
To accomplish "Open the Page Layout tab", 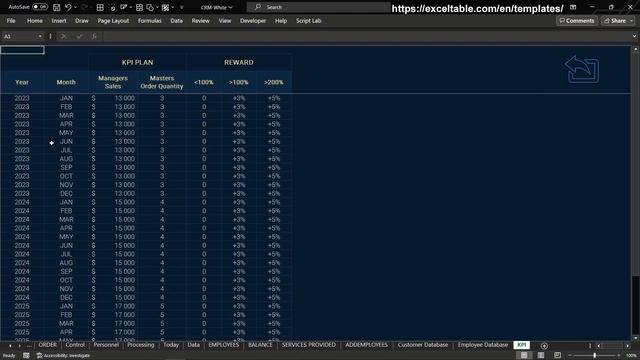I will point(113,21).
